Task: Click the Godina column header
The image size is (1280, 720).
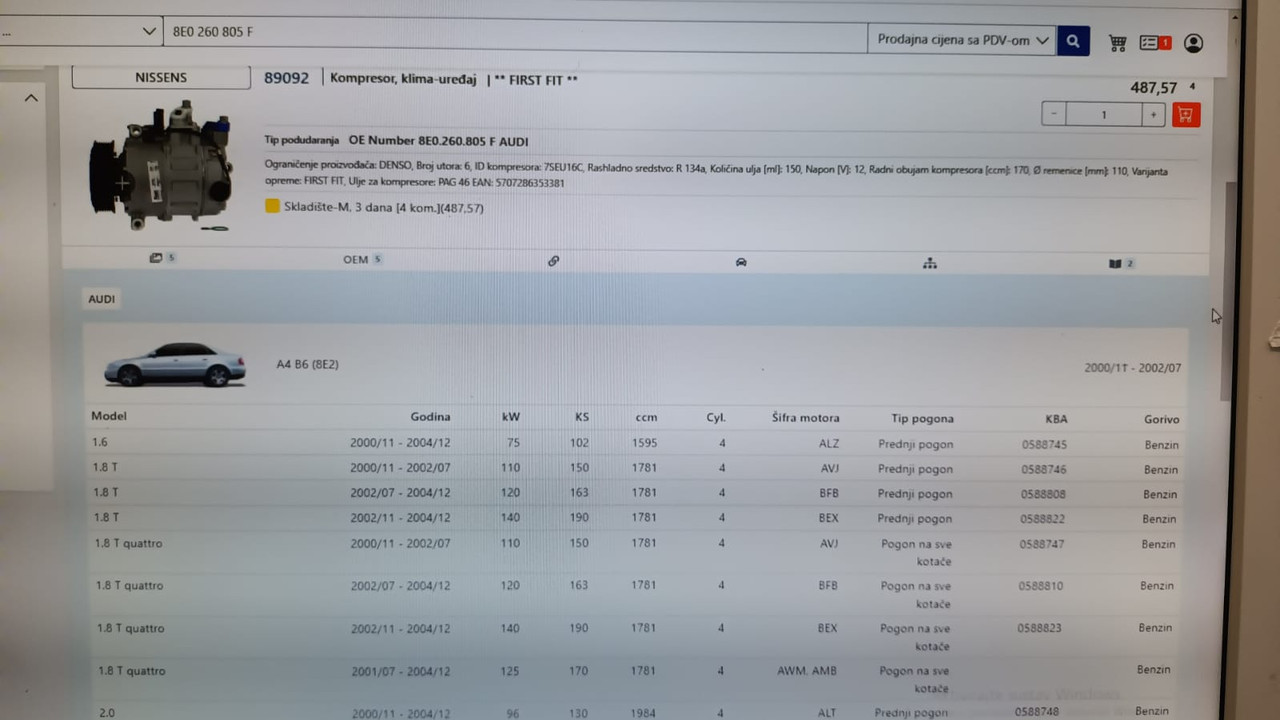Action: point(430,417)
